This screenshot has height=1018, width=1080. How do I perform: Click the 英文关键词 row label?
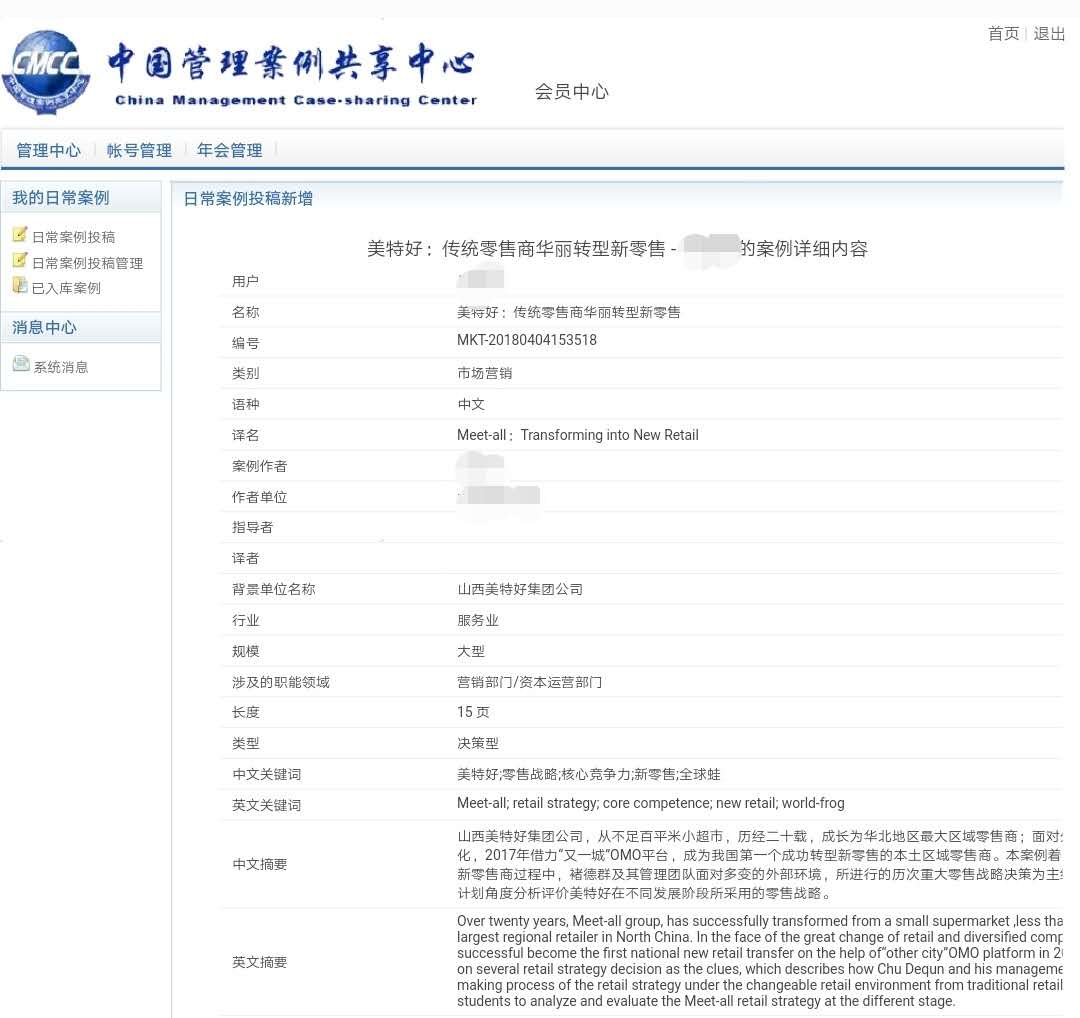(267, 806)
